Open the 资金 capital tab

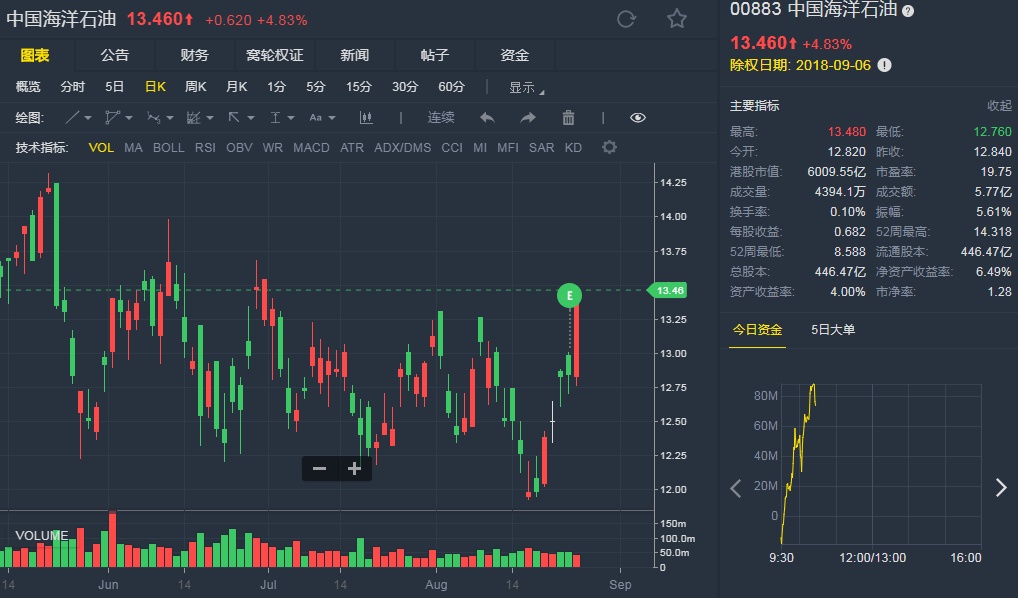pyautogui.click(x=514, y=55)
